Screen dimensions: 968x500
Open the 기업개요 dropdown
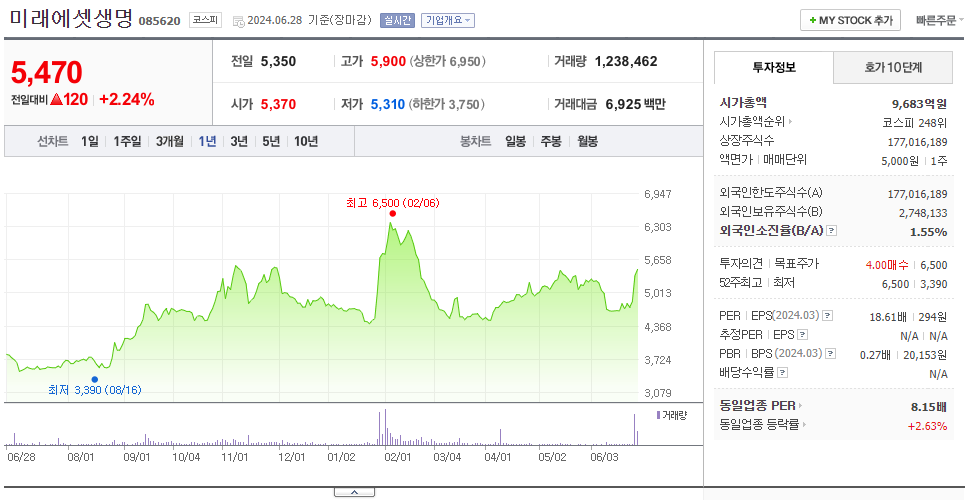click(x=448, y=20)
